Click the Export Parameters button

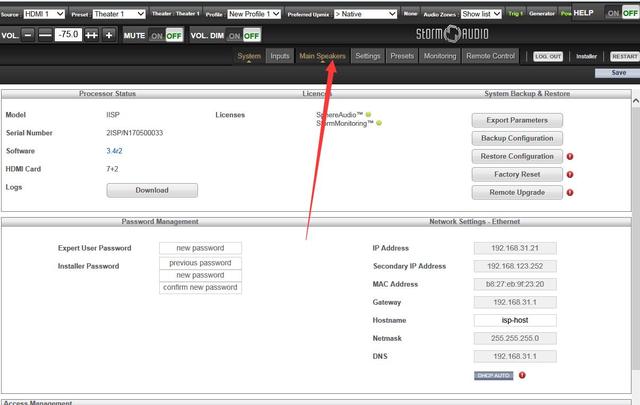(516, 120)
